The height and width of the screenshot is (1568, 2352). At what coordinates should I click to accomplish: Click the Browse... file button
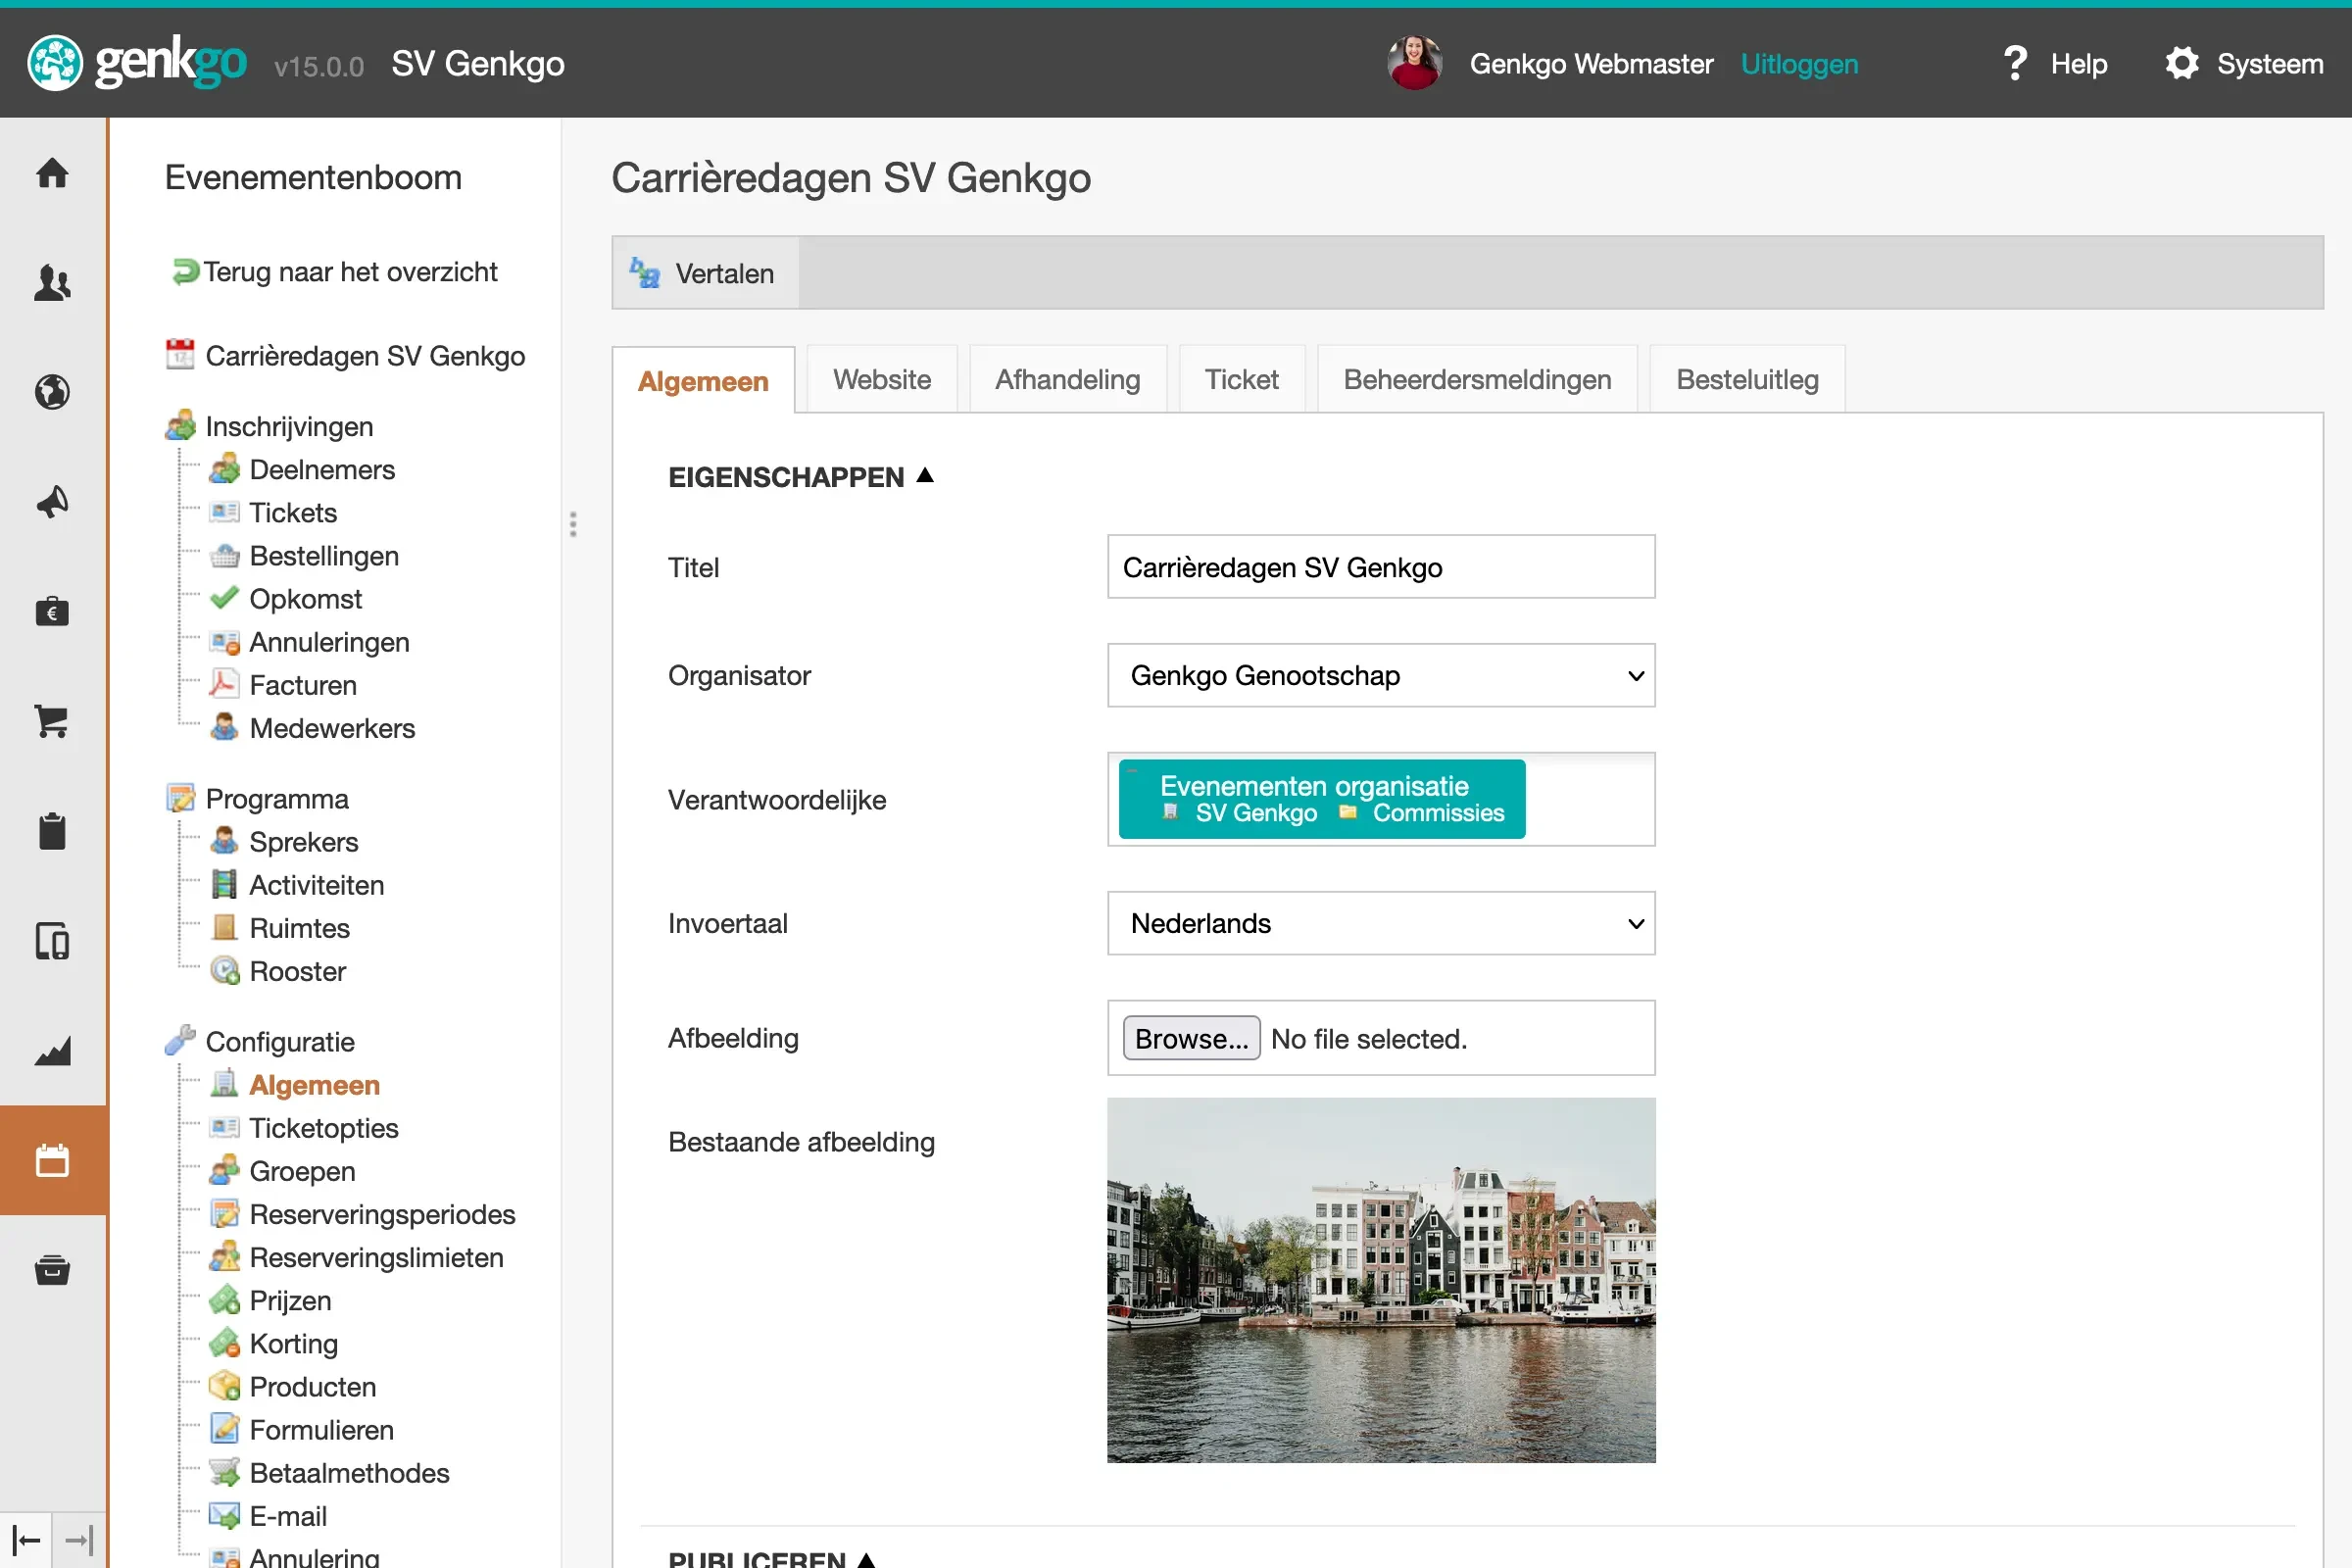[1190, 1038]
